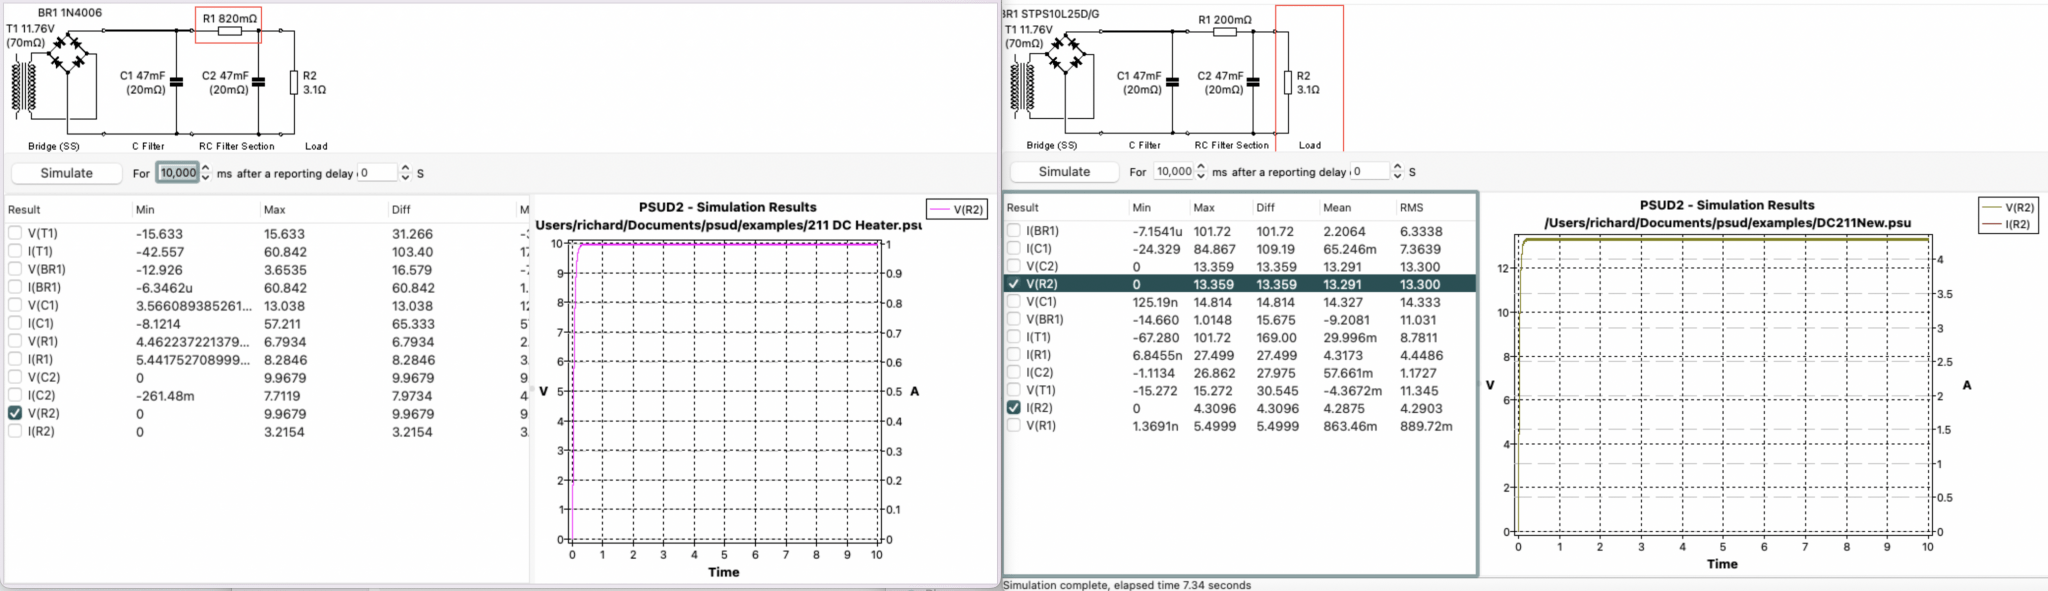Select the V(BR1) row in DC211New results

pos(1240,319)
